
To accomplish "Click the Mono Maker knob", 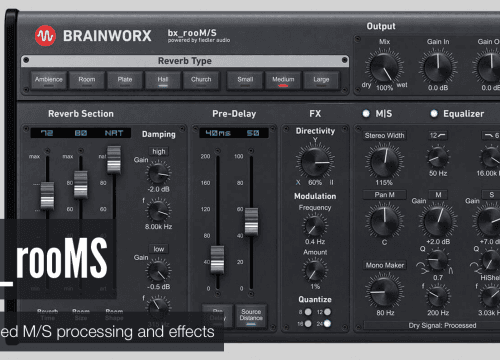I will click(x=384, y=292).
